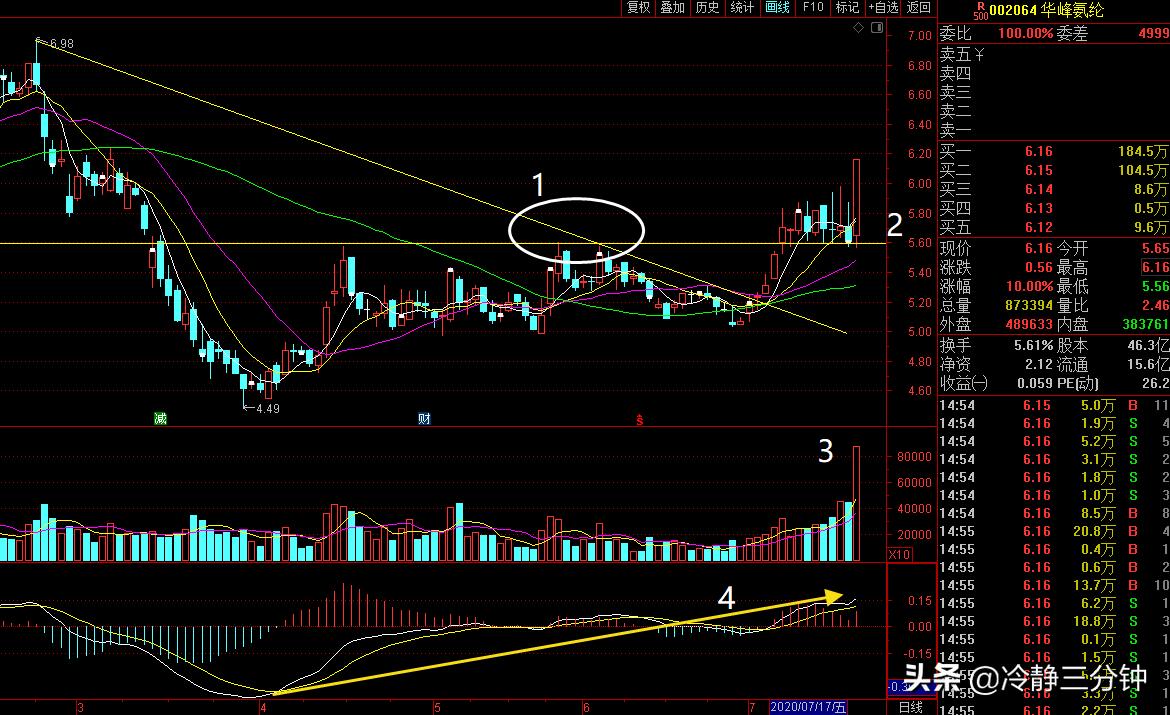
Task: Open the 叠加 overlay option
Action: click(x=672, y=7)
